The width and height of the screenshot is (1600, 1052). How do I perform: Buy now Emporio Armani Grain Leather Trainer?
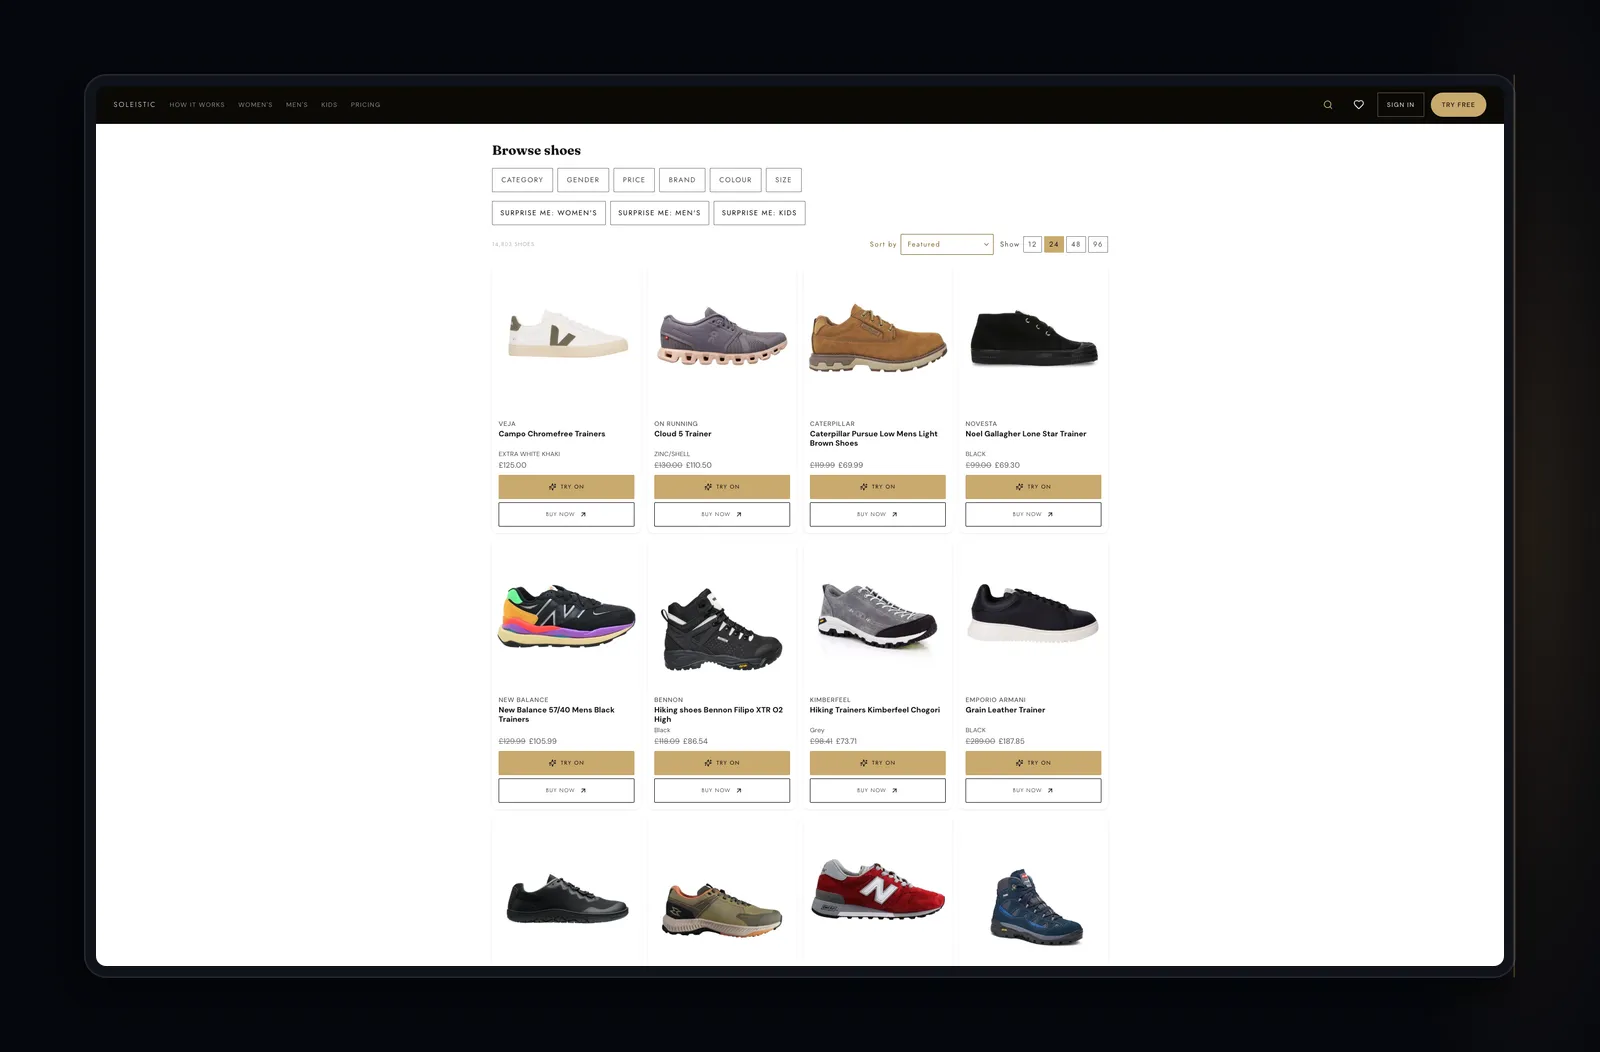tap(1033, 790)
